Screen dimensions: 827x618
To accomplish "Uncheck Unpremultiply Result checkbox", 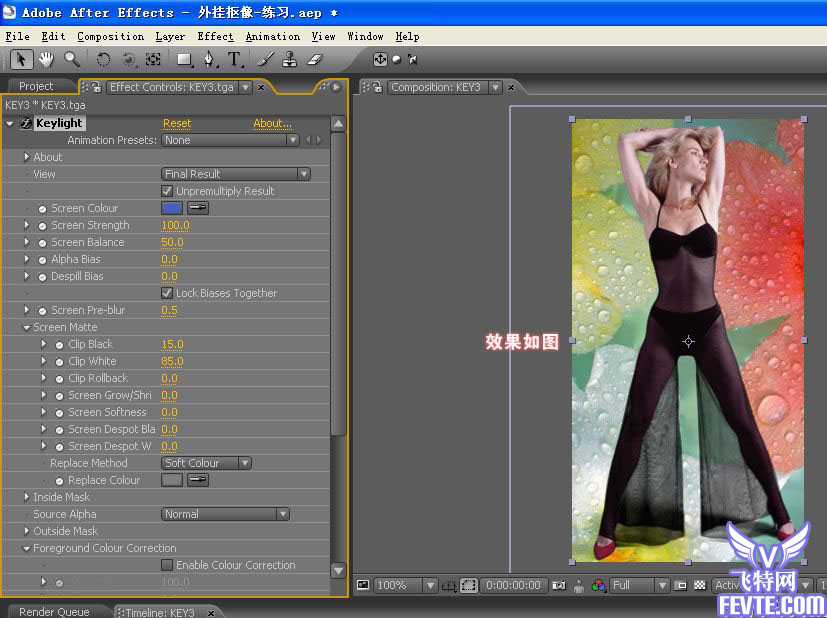I will [x=167, y=191].
